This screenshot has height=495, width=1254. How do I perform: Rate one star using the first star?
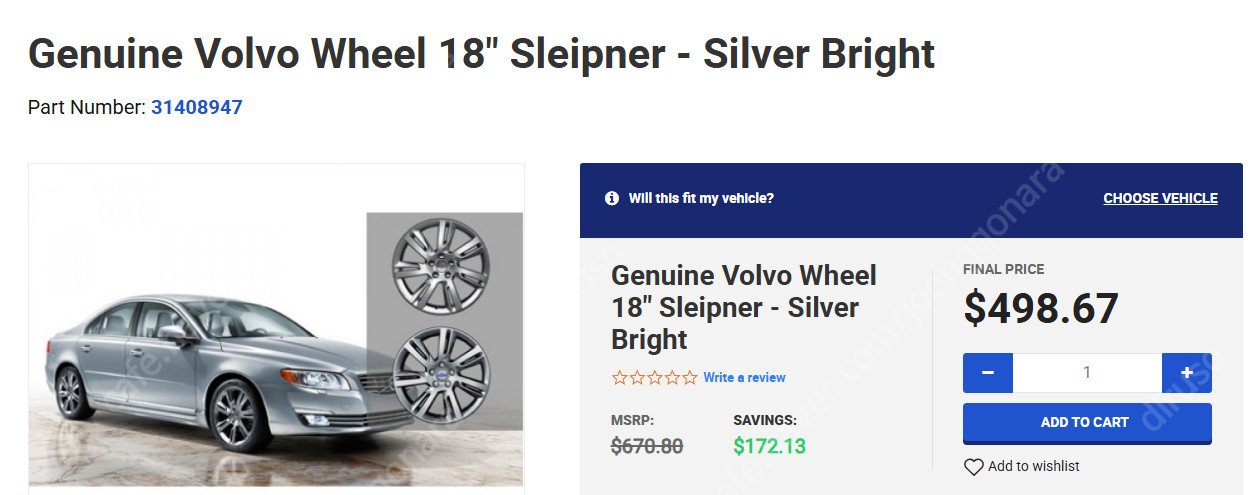pos(620,378)
